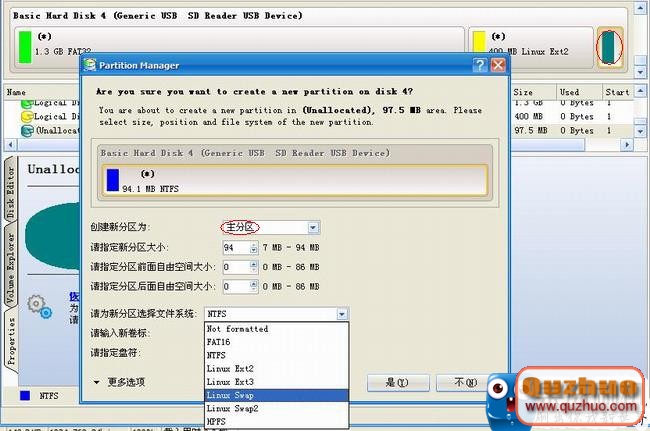Click the partition list horizontal scrollbar right arrow
This screenshot has height=431, width=650.
tap(627, 145)
